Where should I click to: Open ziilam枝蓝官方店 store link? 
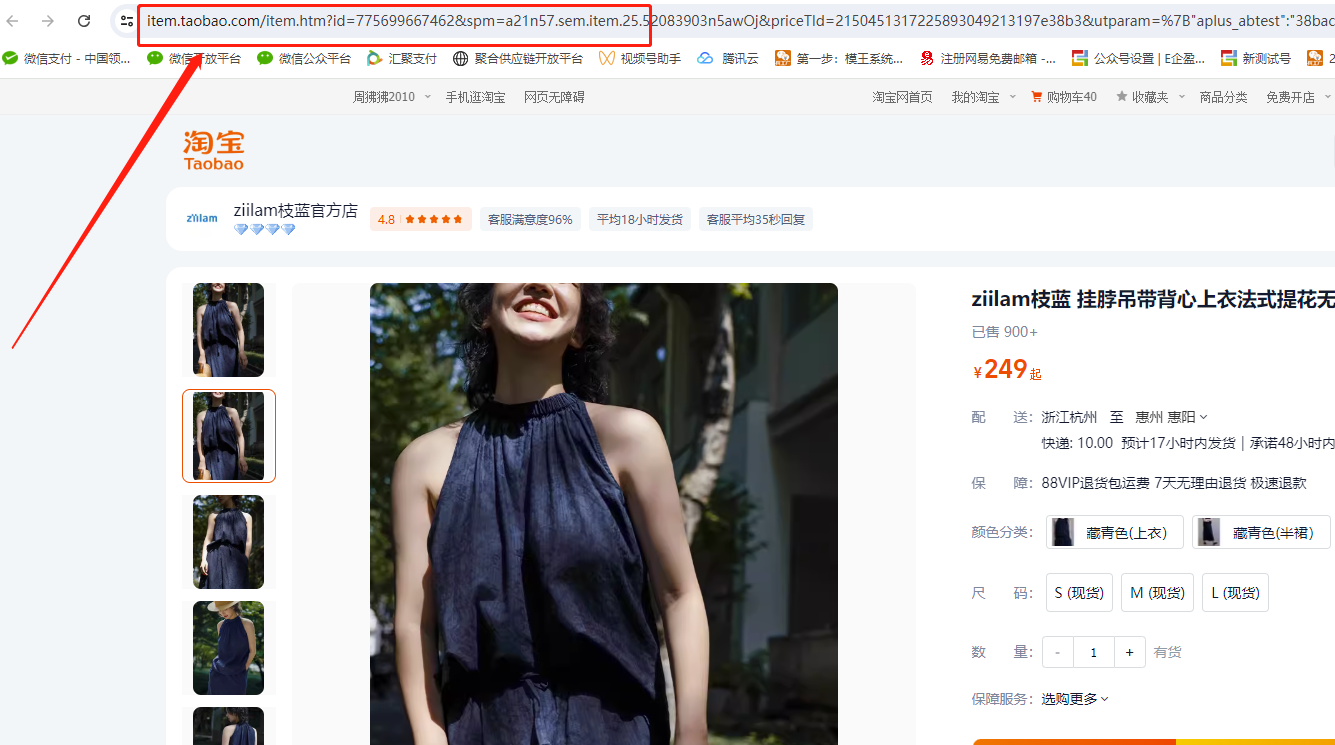pos(295,211)
